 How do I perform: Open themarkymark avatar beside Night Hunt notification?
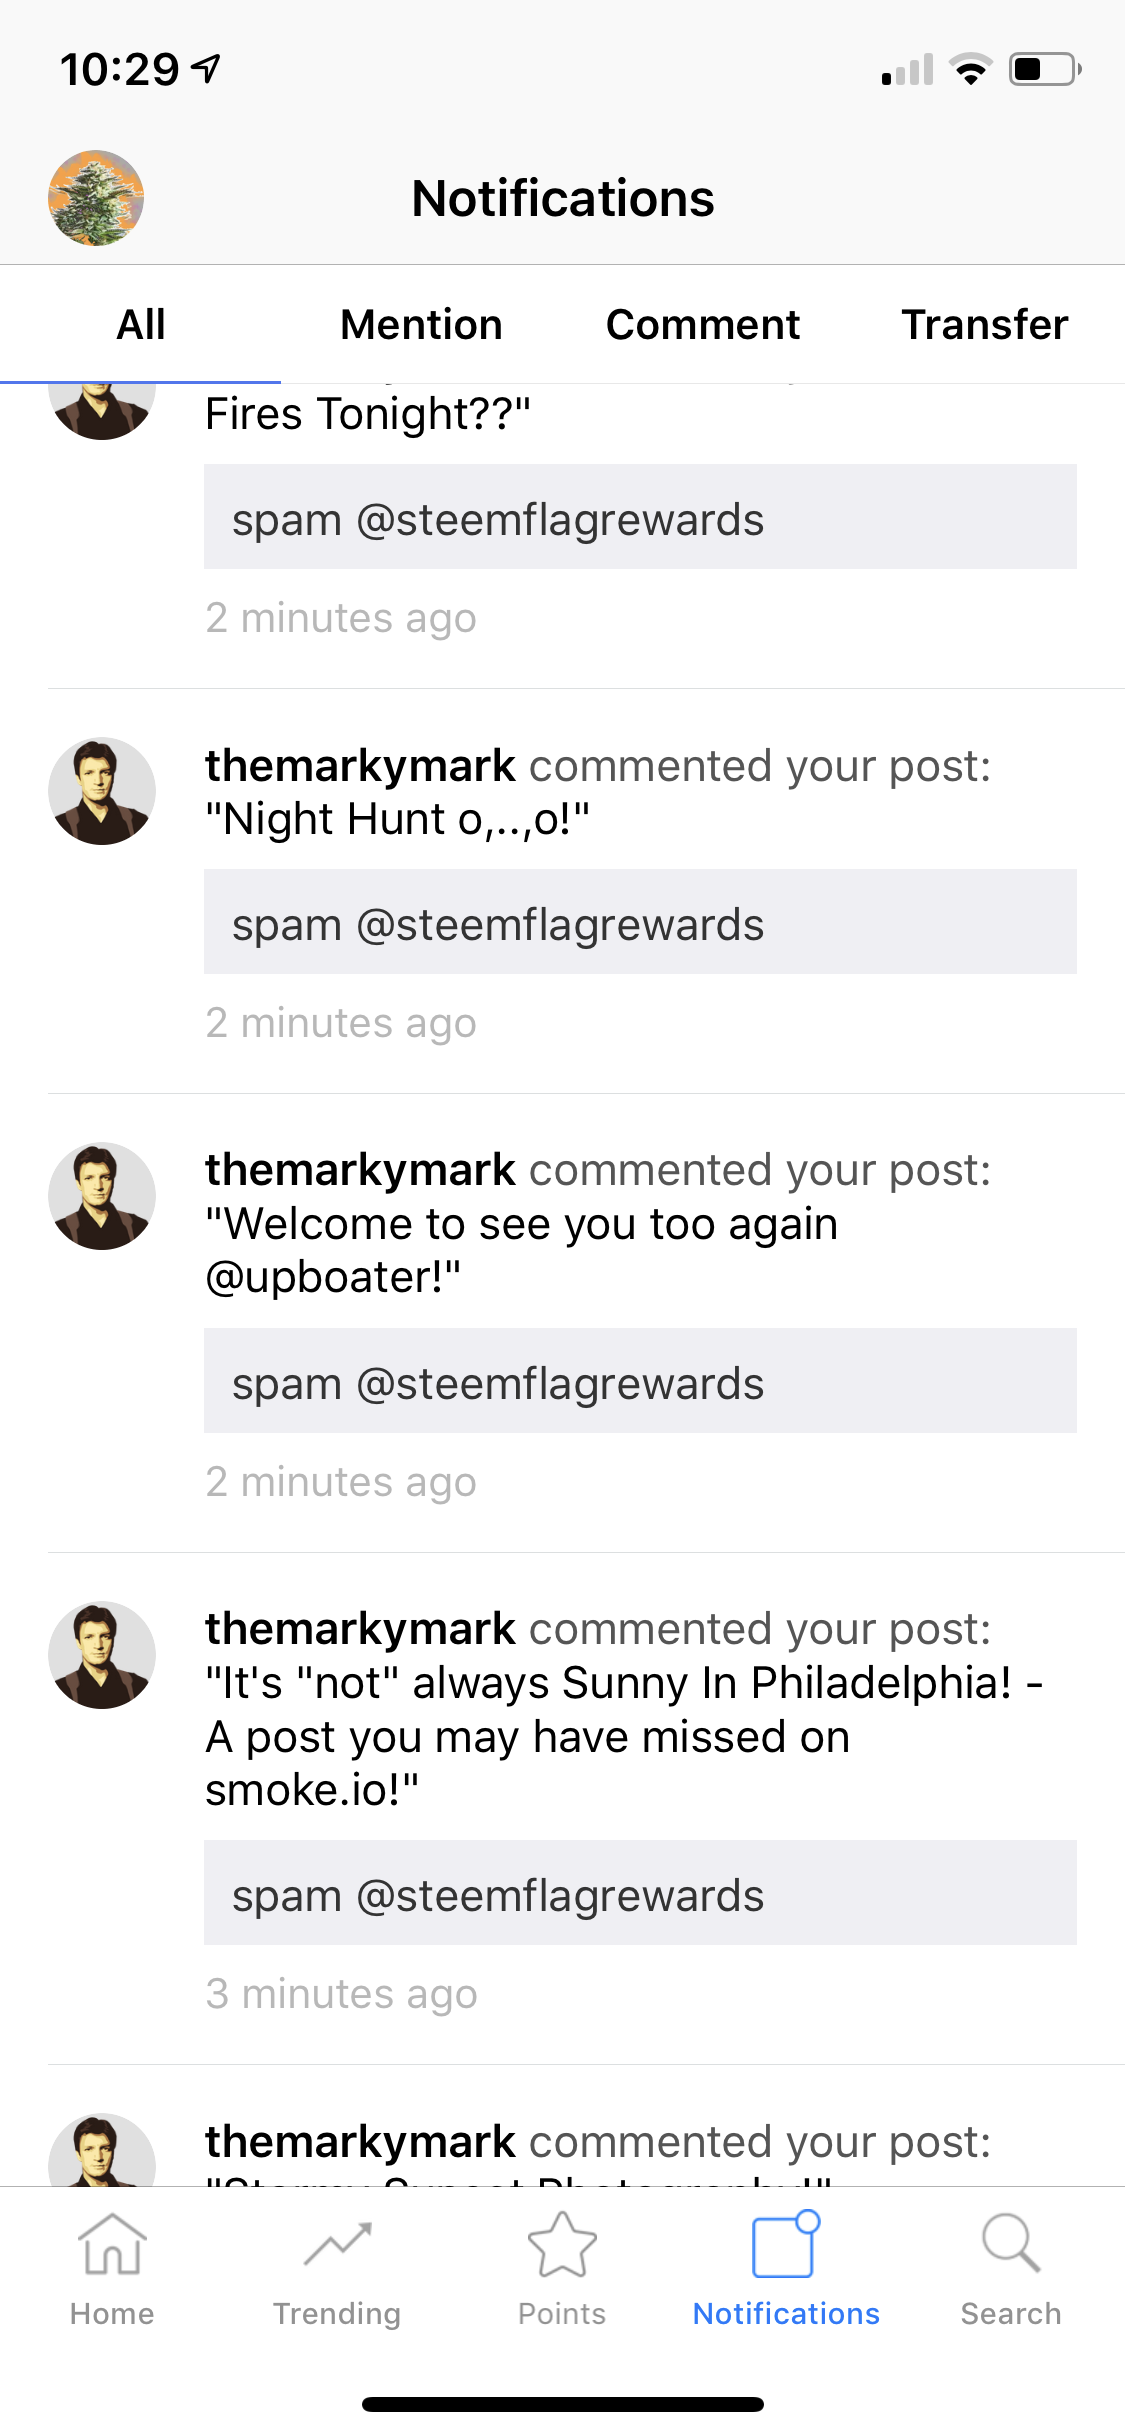[x=102, y=791]
